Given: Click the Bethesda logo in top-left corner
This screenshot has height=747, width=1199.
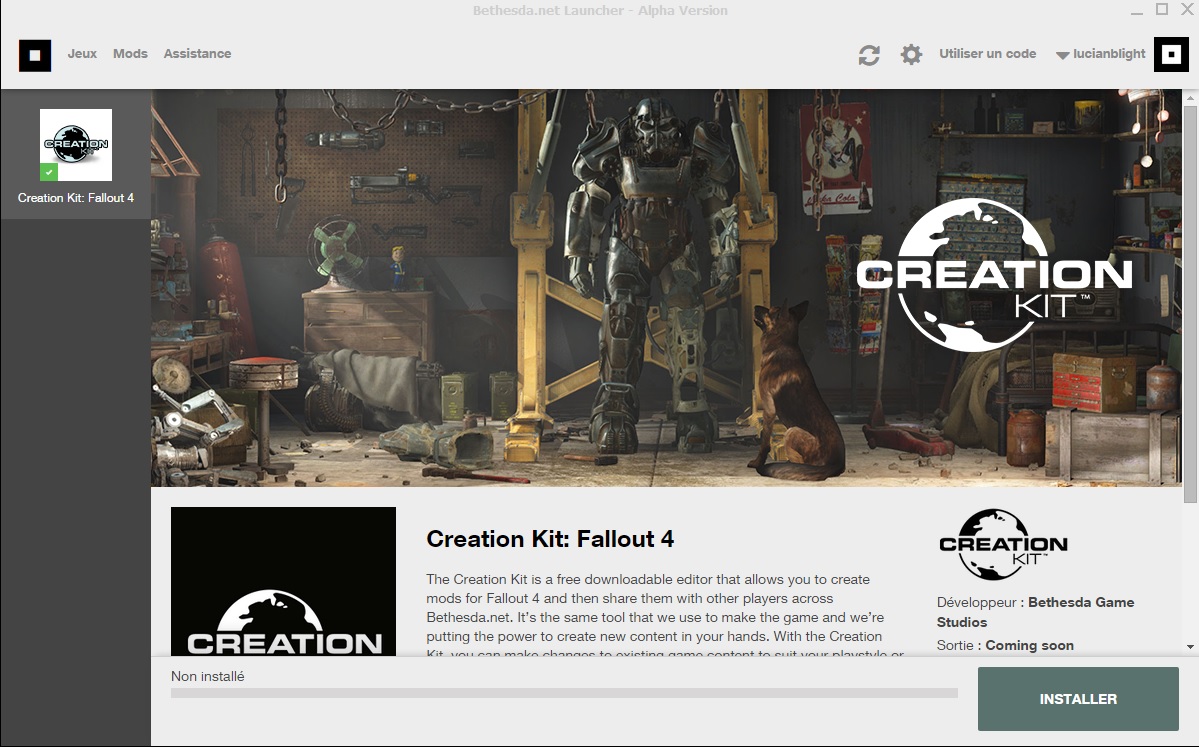Looking at the screenshot, I should point(34,55).
